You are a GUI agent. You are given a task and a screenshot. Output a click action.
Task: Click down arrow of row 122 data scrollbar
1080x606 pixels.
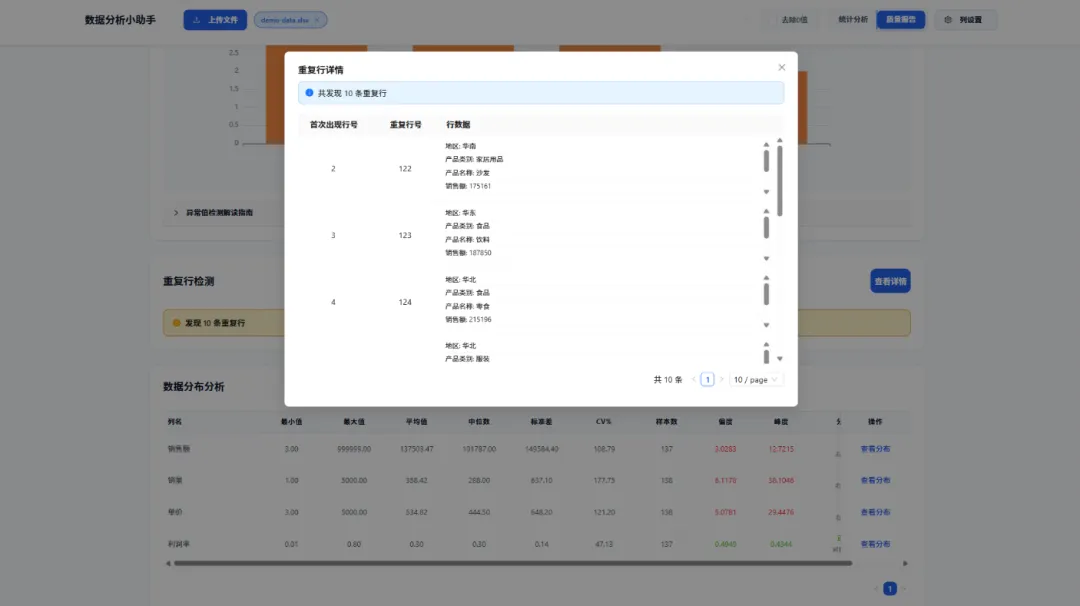(766, 192)
